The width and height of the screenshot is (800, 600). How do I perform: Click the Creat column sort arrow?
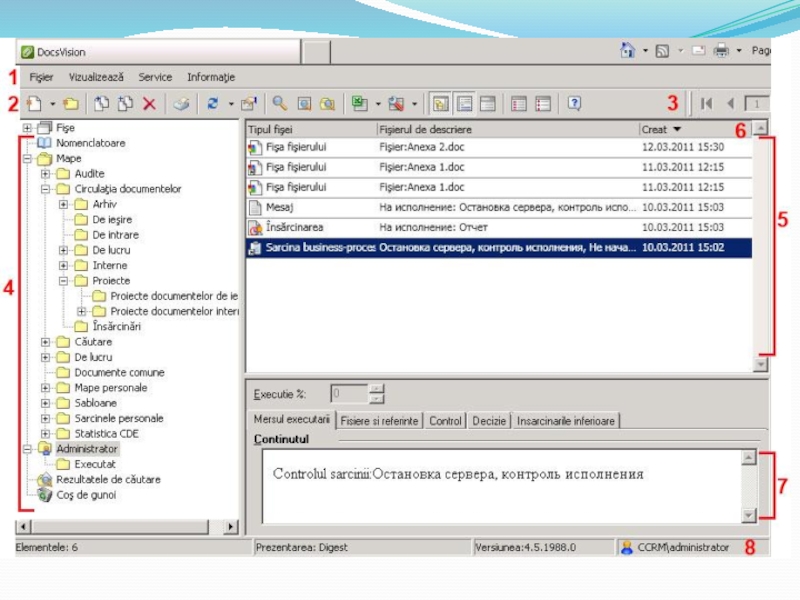click(x=677, y=129)
